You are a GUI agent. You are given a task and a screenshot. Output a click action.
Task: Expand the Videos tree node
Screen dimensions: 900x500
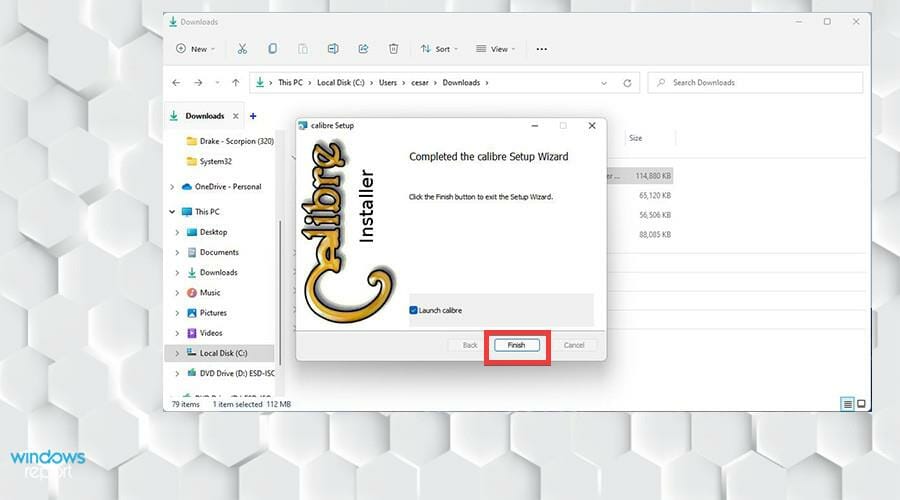click(x=177, y=333)
